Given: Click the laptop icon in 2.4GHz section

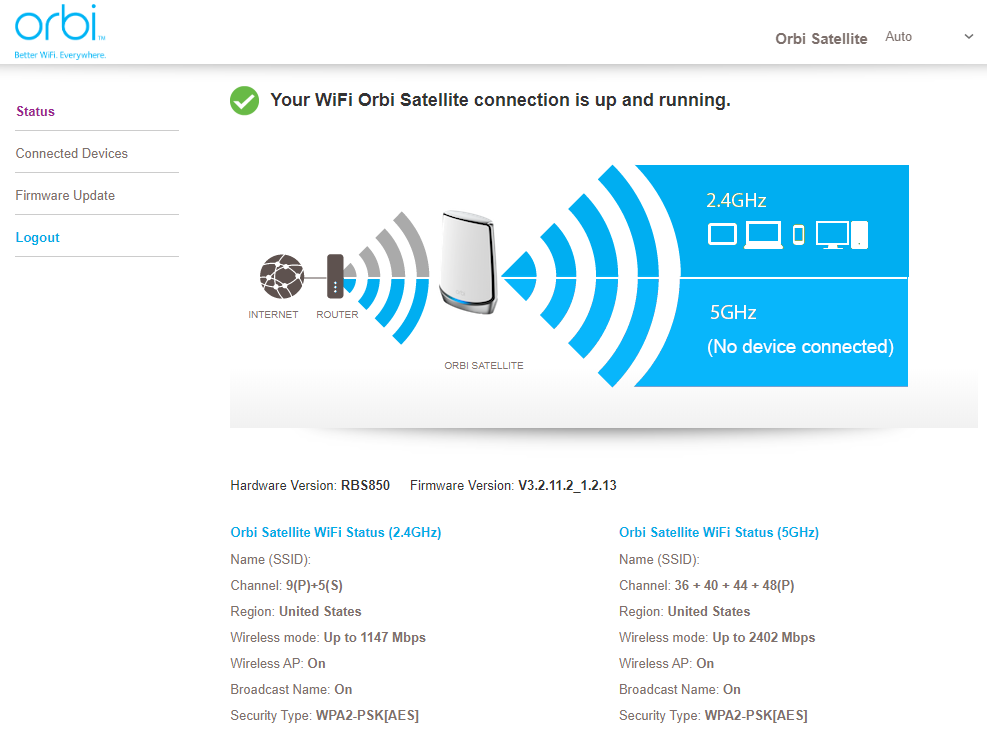Looking at the screenshot, I should tap(764, 234).
